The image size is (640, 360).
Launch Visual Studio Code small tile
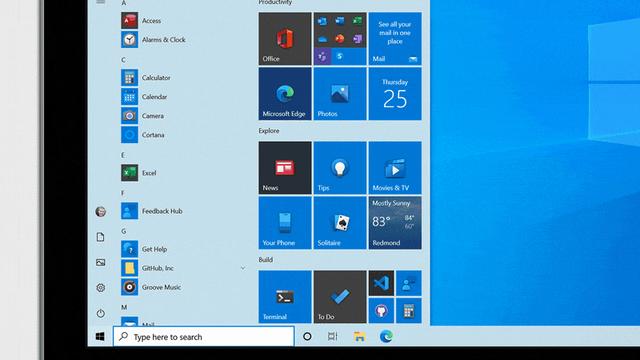click(x=381, y=283)
